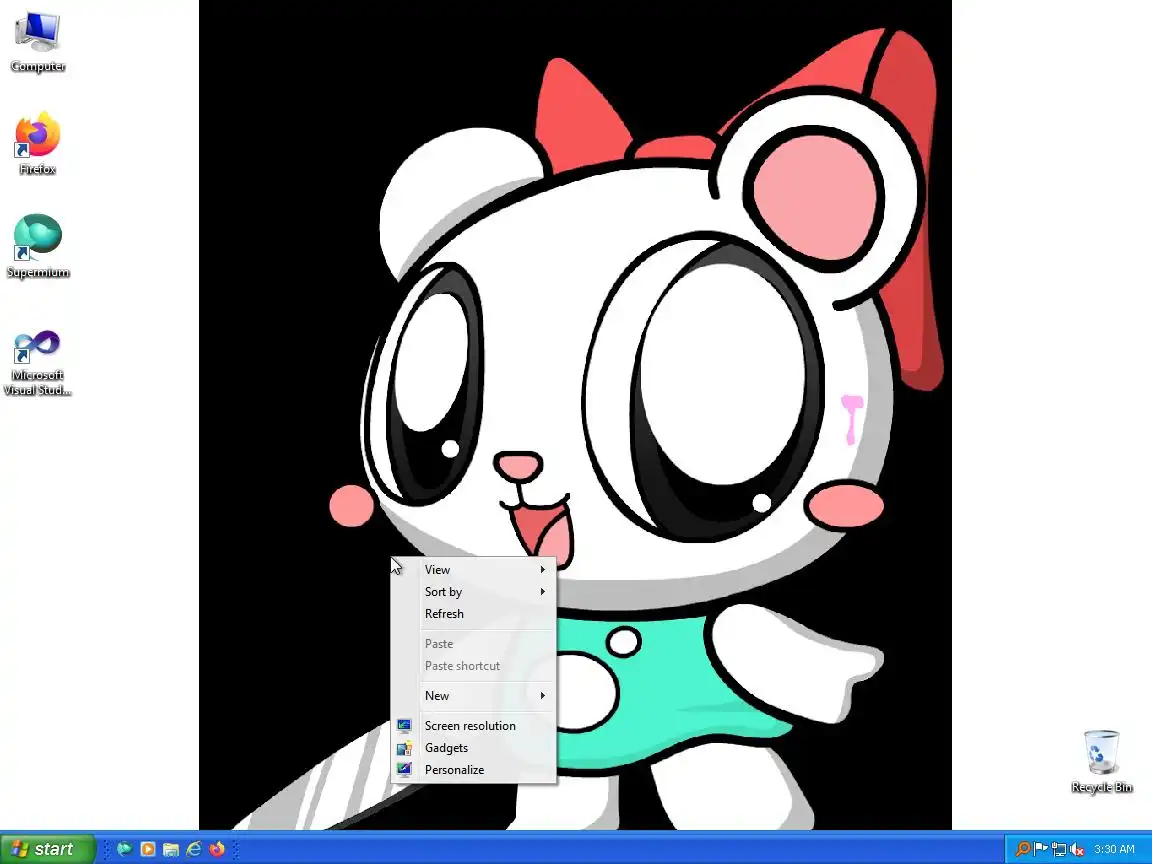The height and width of the screenshot is (864, 1152).
Task: Click the grayed-out Paste shortcut entry
Action: (x=473, y=666)
